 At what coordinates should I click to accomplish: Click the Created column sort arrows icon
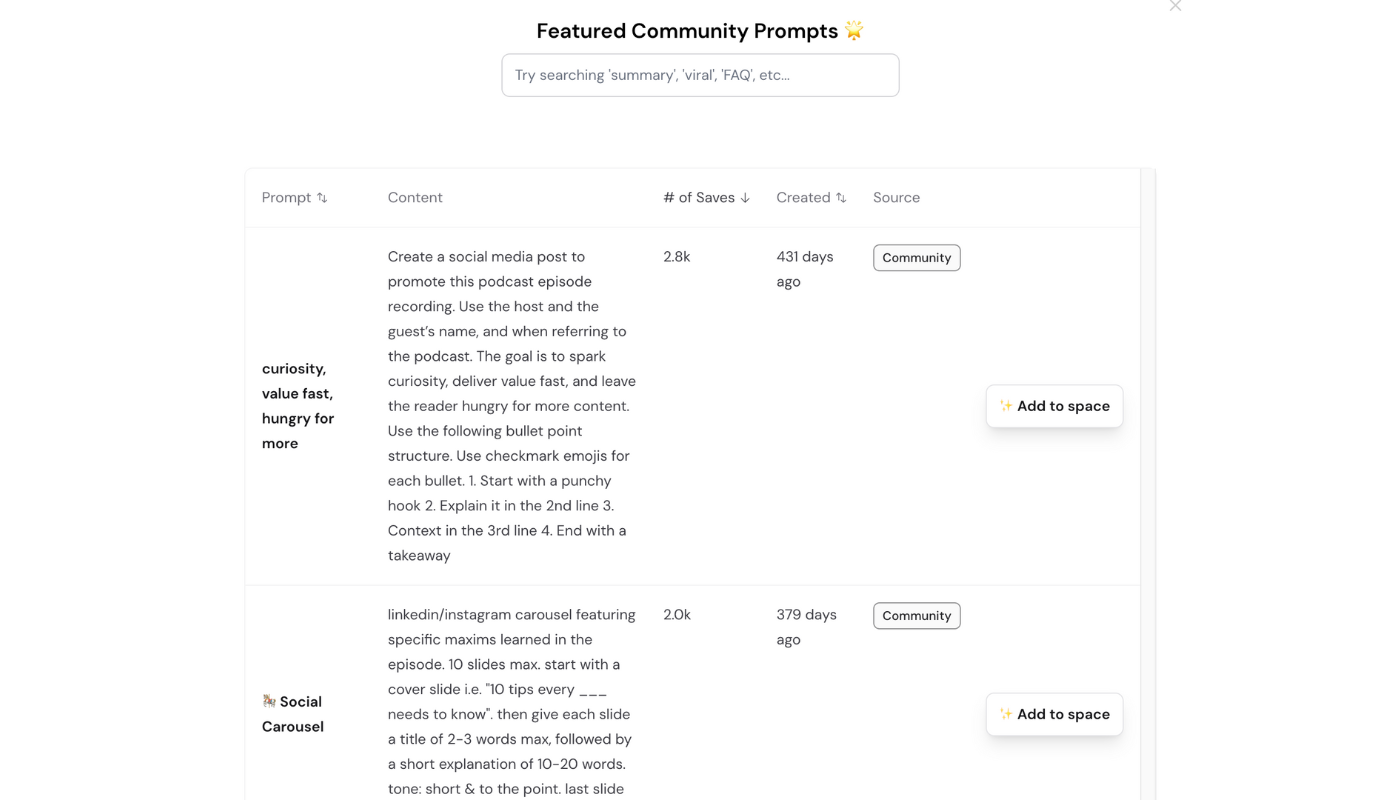[841, 198]
